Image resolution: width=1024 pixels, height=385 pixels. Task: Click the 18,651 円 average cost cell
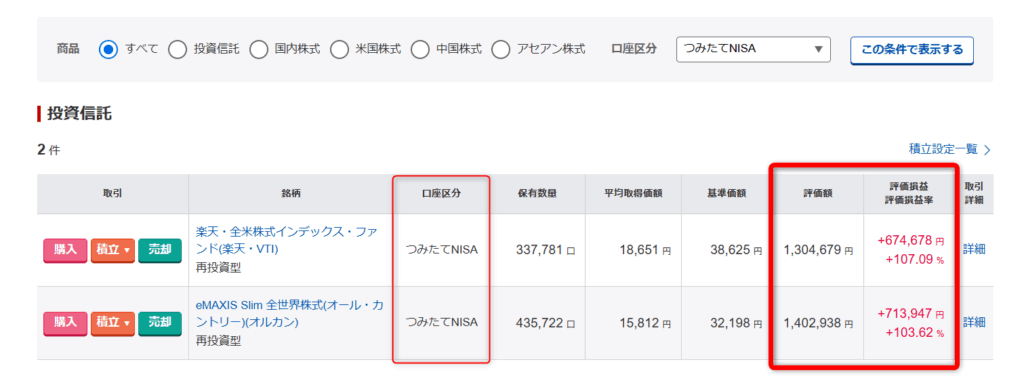[633, 250]
